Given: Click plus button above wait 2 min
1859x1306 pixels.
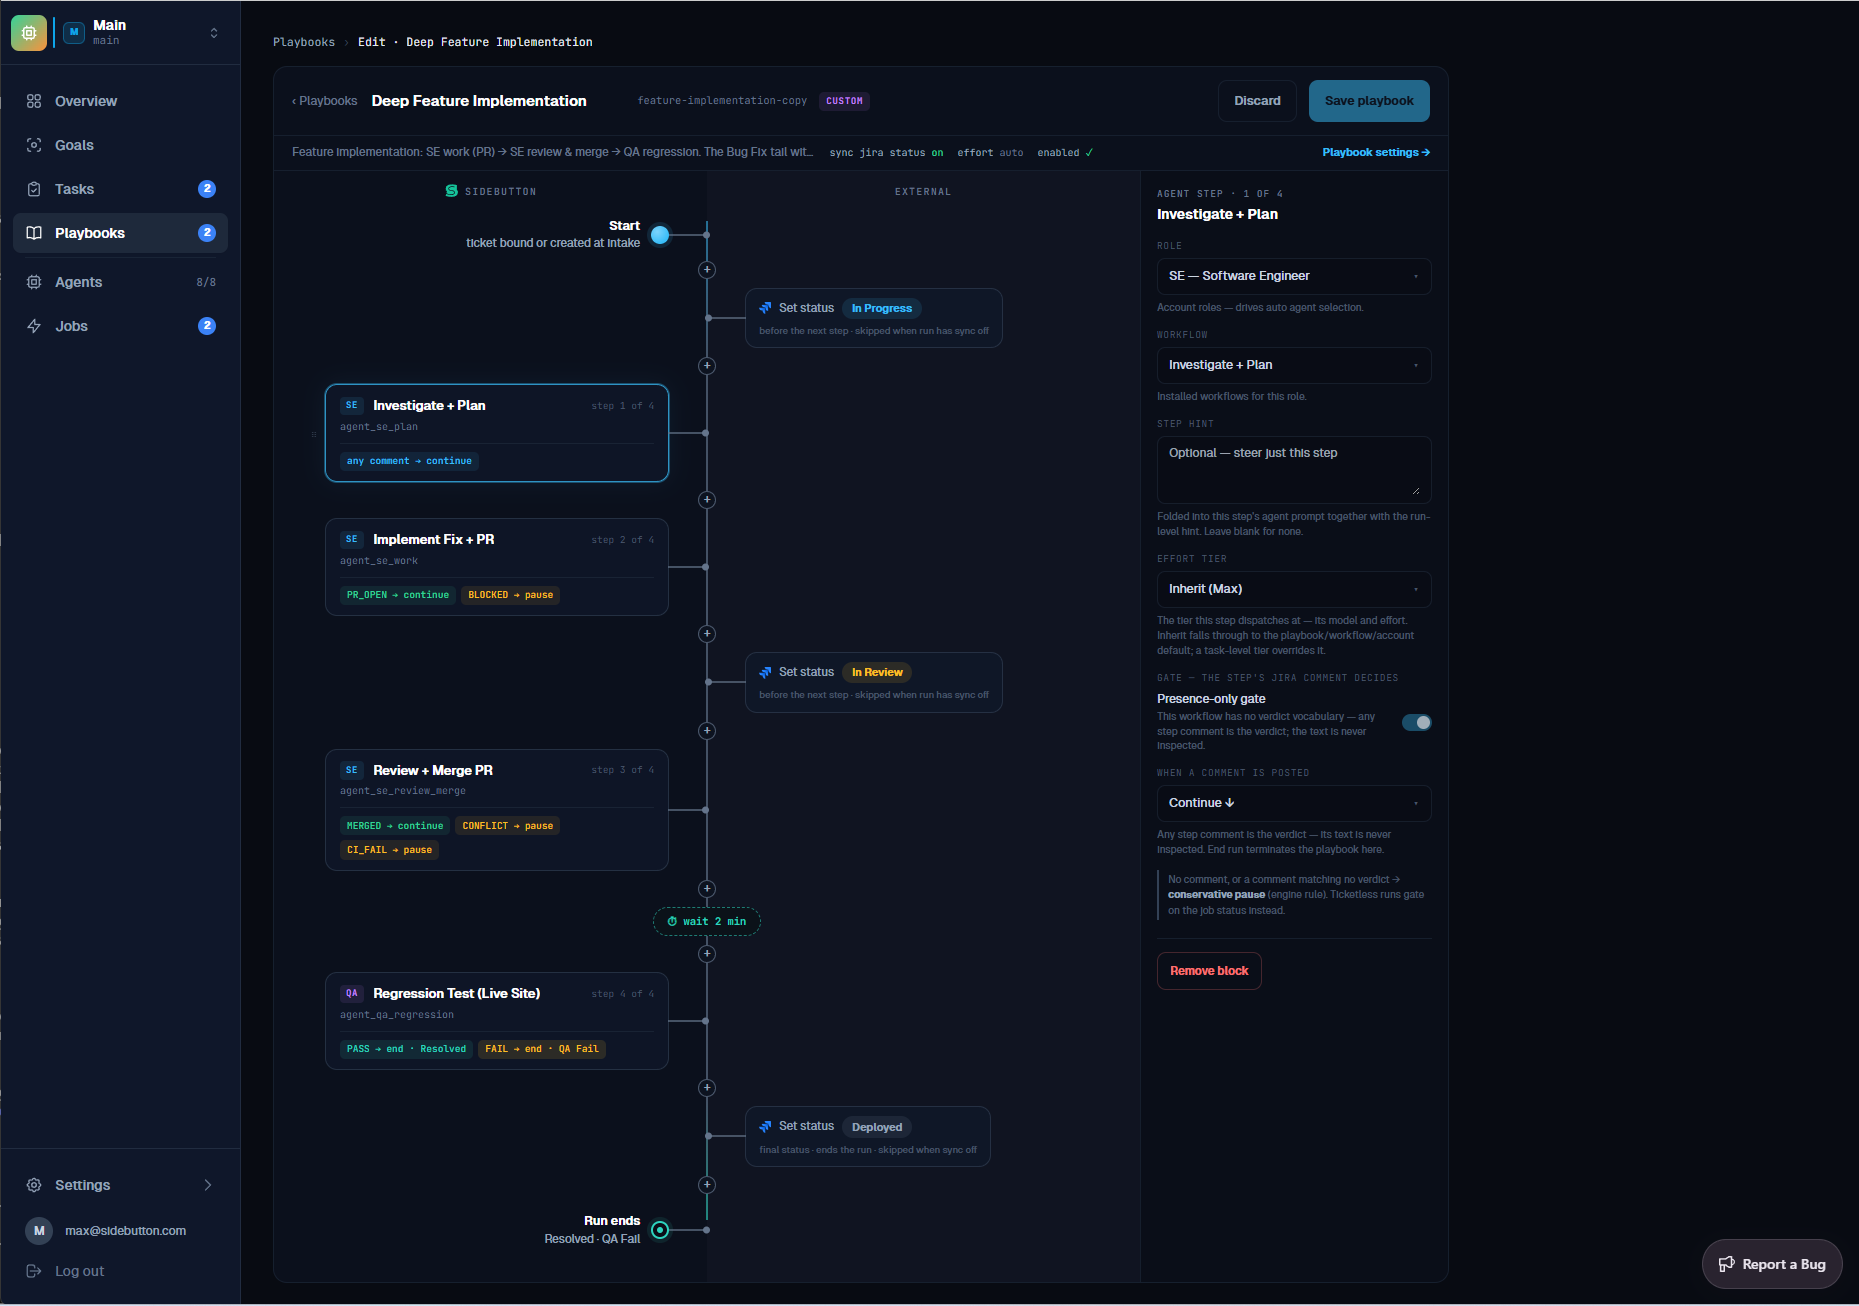Looking at the screenshot, I should 707,889.
